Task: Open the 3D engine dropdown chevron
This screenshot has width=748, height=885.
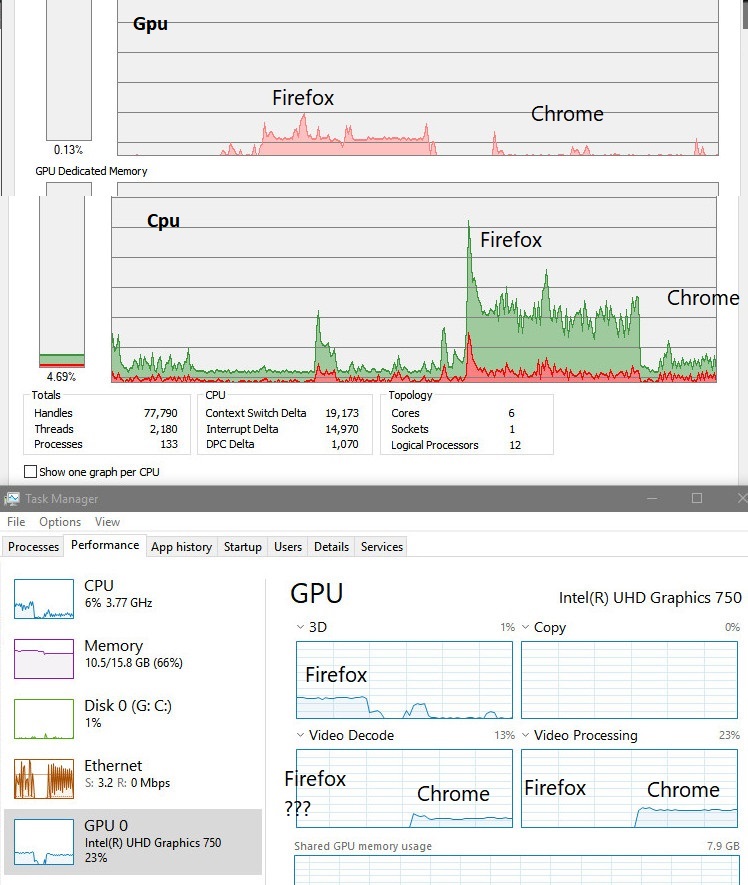Action: [300, 627]
